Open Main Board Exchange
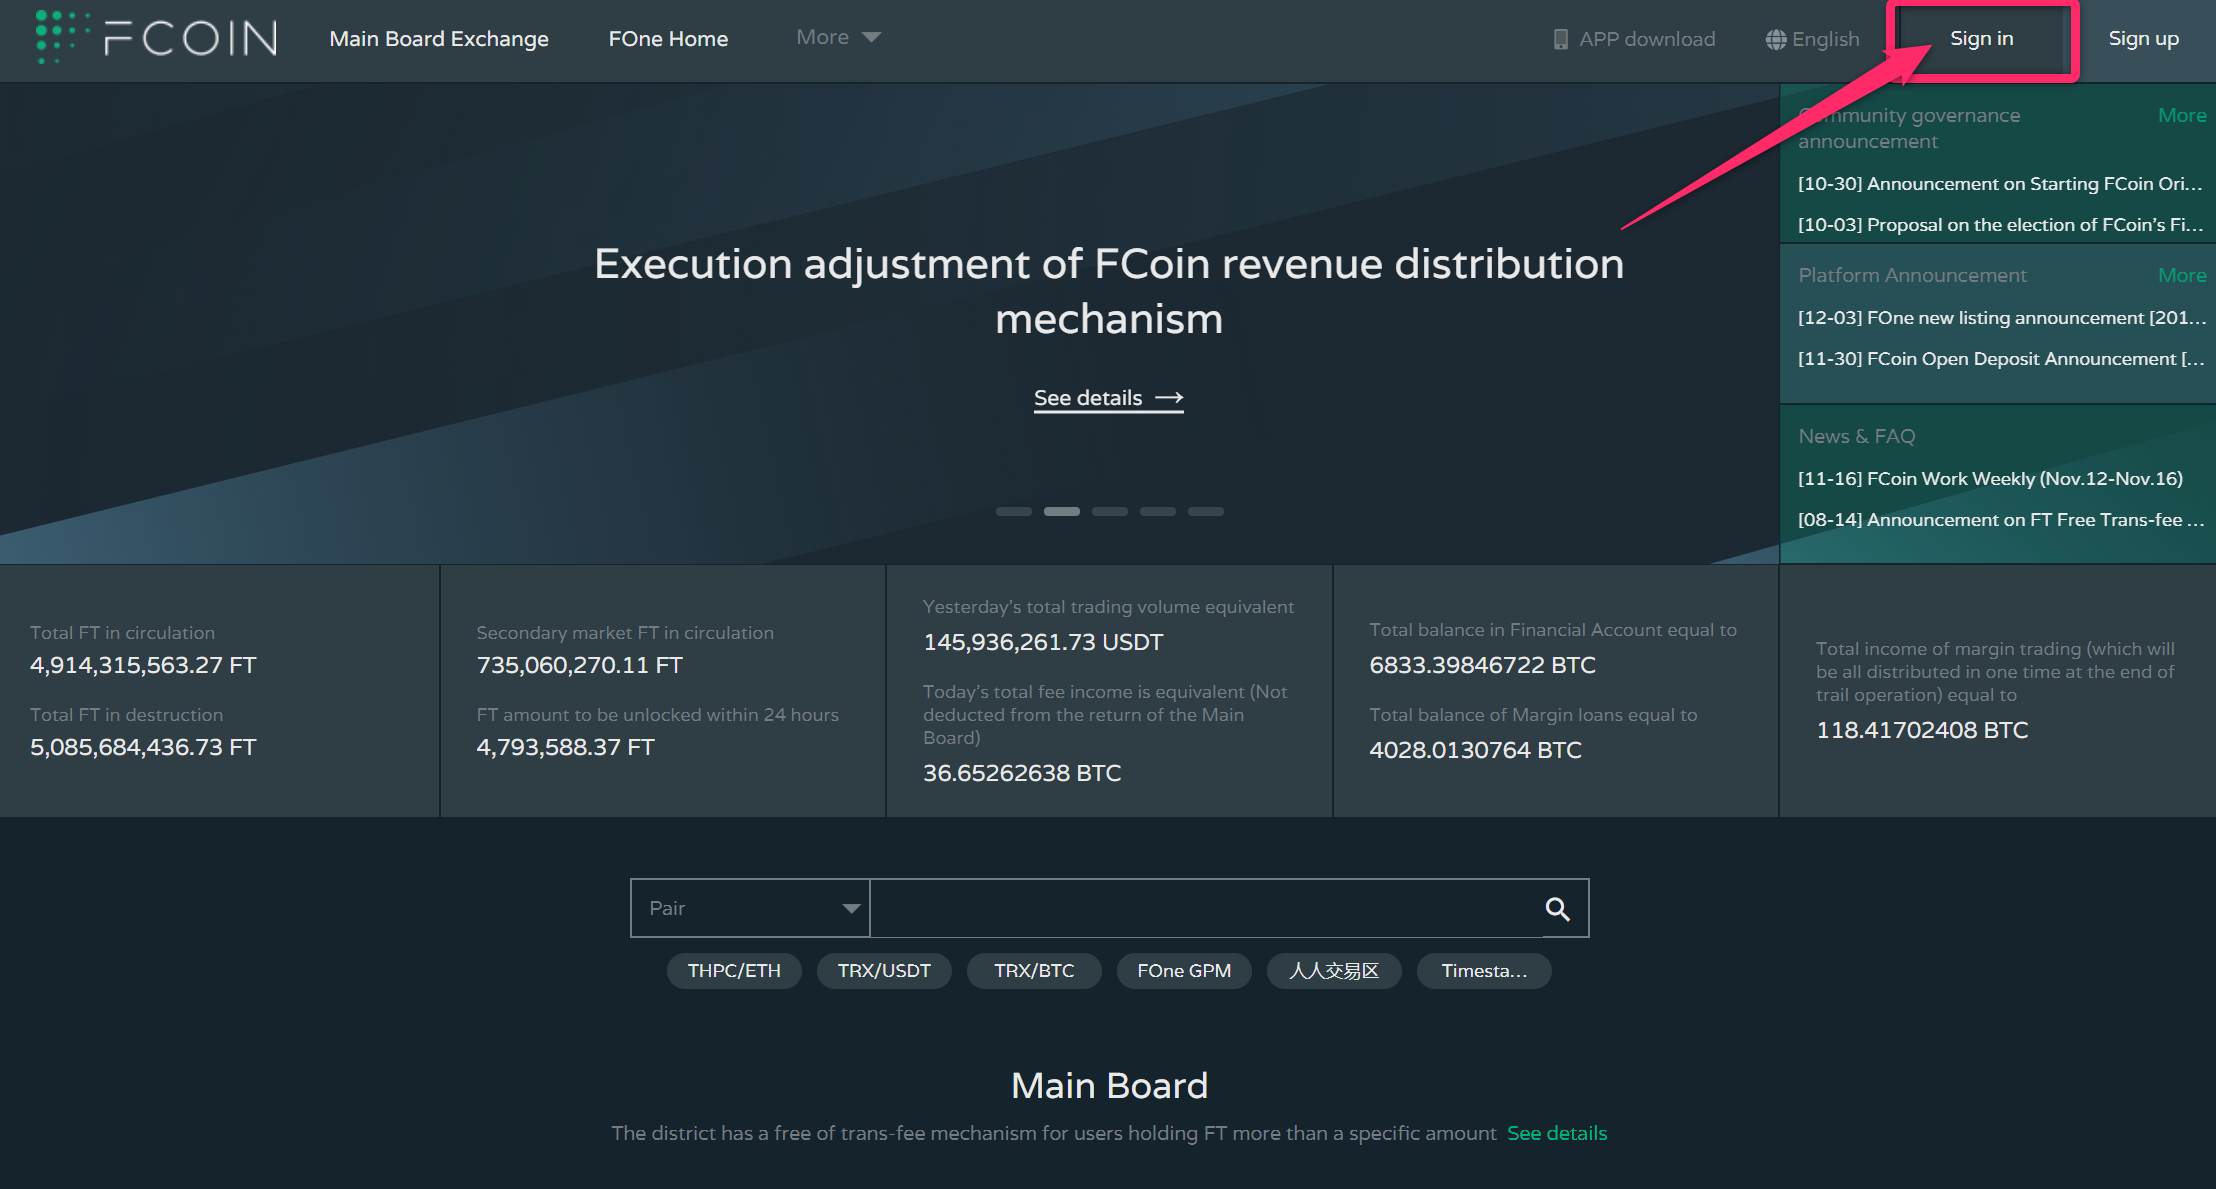 tap(439, 39)
